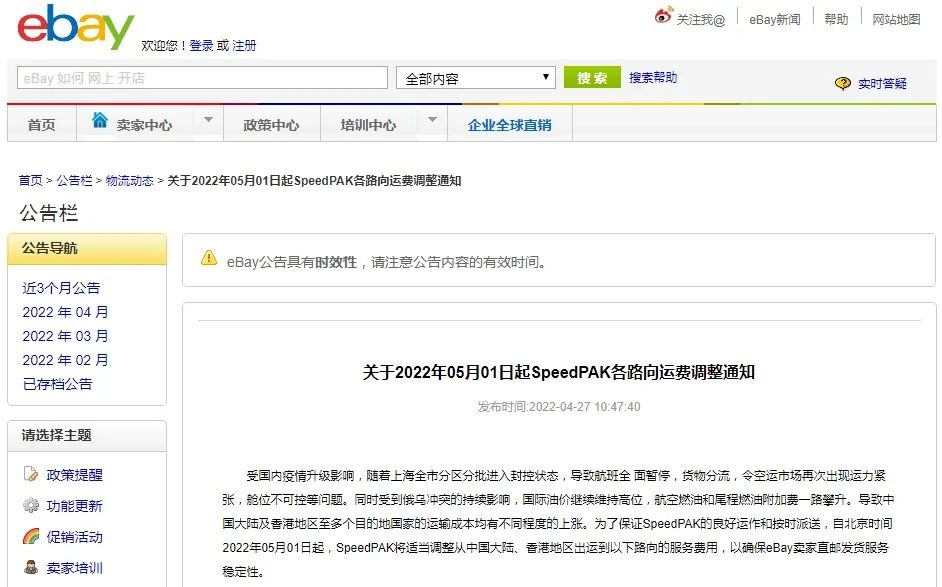This screenshot has width=942, height=587.
Task: Open the 已存档公告 archive link
Action: [57, 384]
